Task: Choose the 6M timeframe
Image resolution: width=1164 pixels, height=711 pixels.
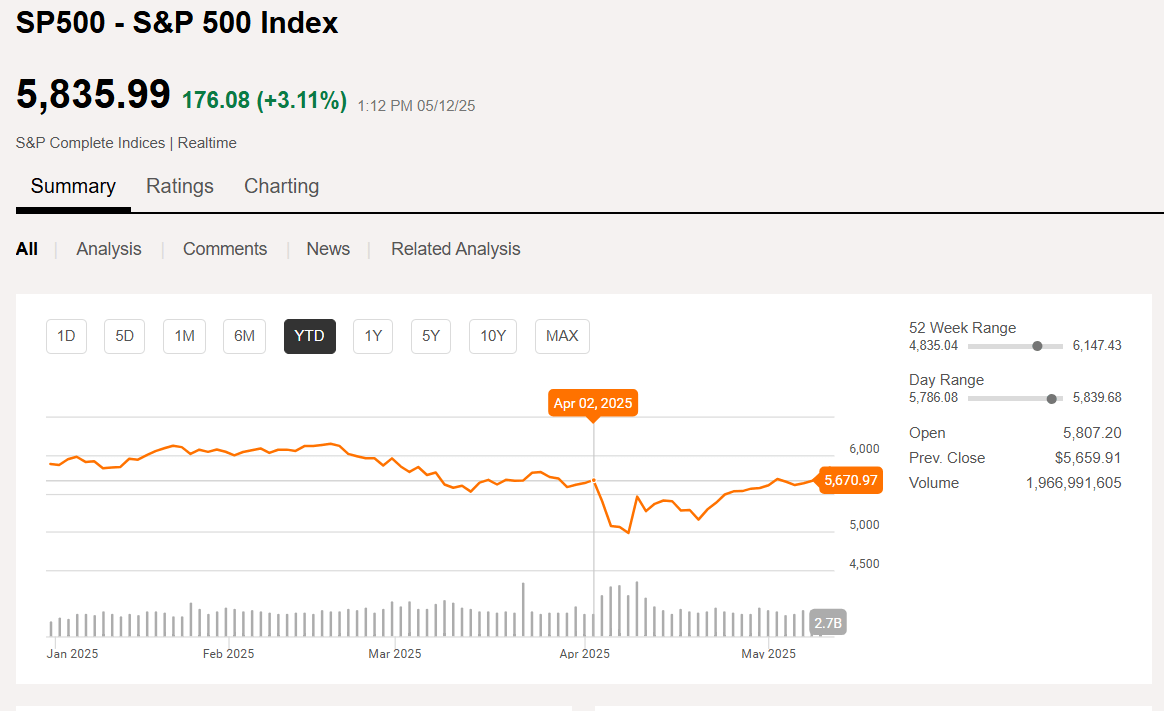Action: point(244,336)
